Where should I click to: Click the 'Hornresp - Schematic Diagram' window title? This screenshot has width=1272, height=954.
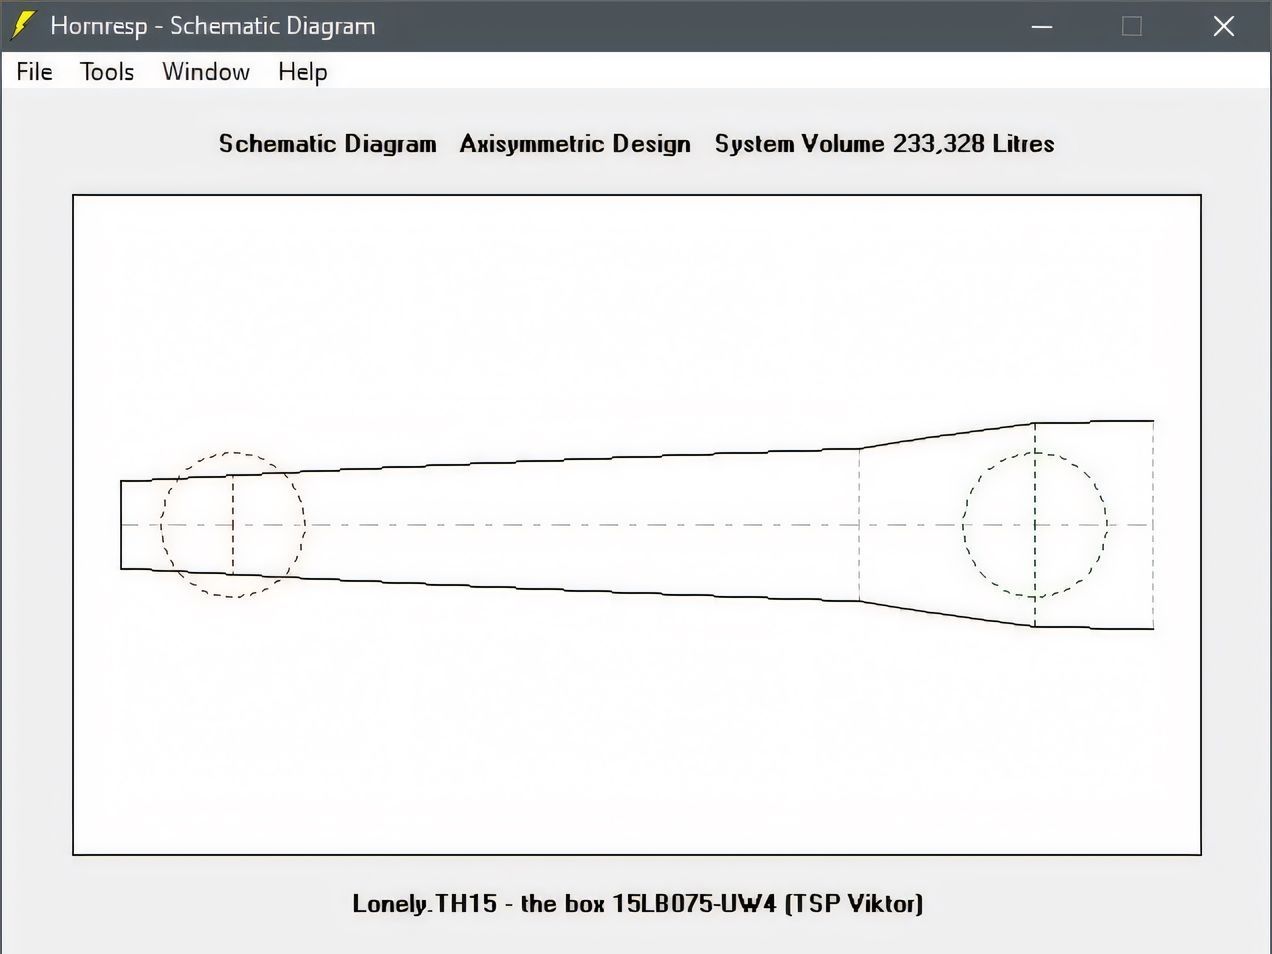(213, 26)
